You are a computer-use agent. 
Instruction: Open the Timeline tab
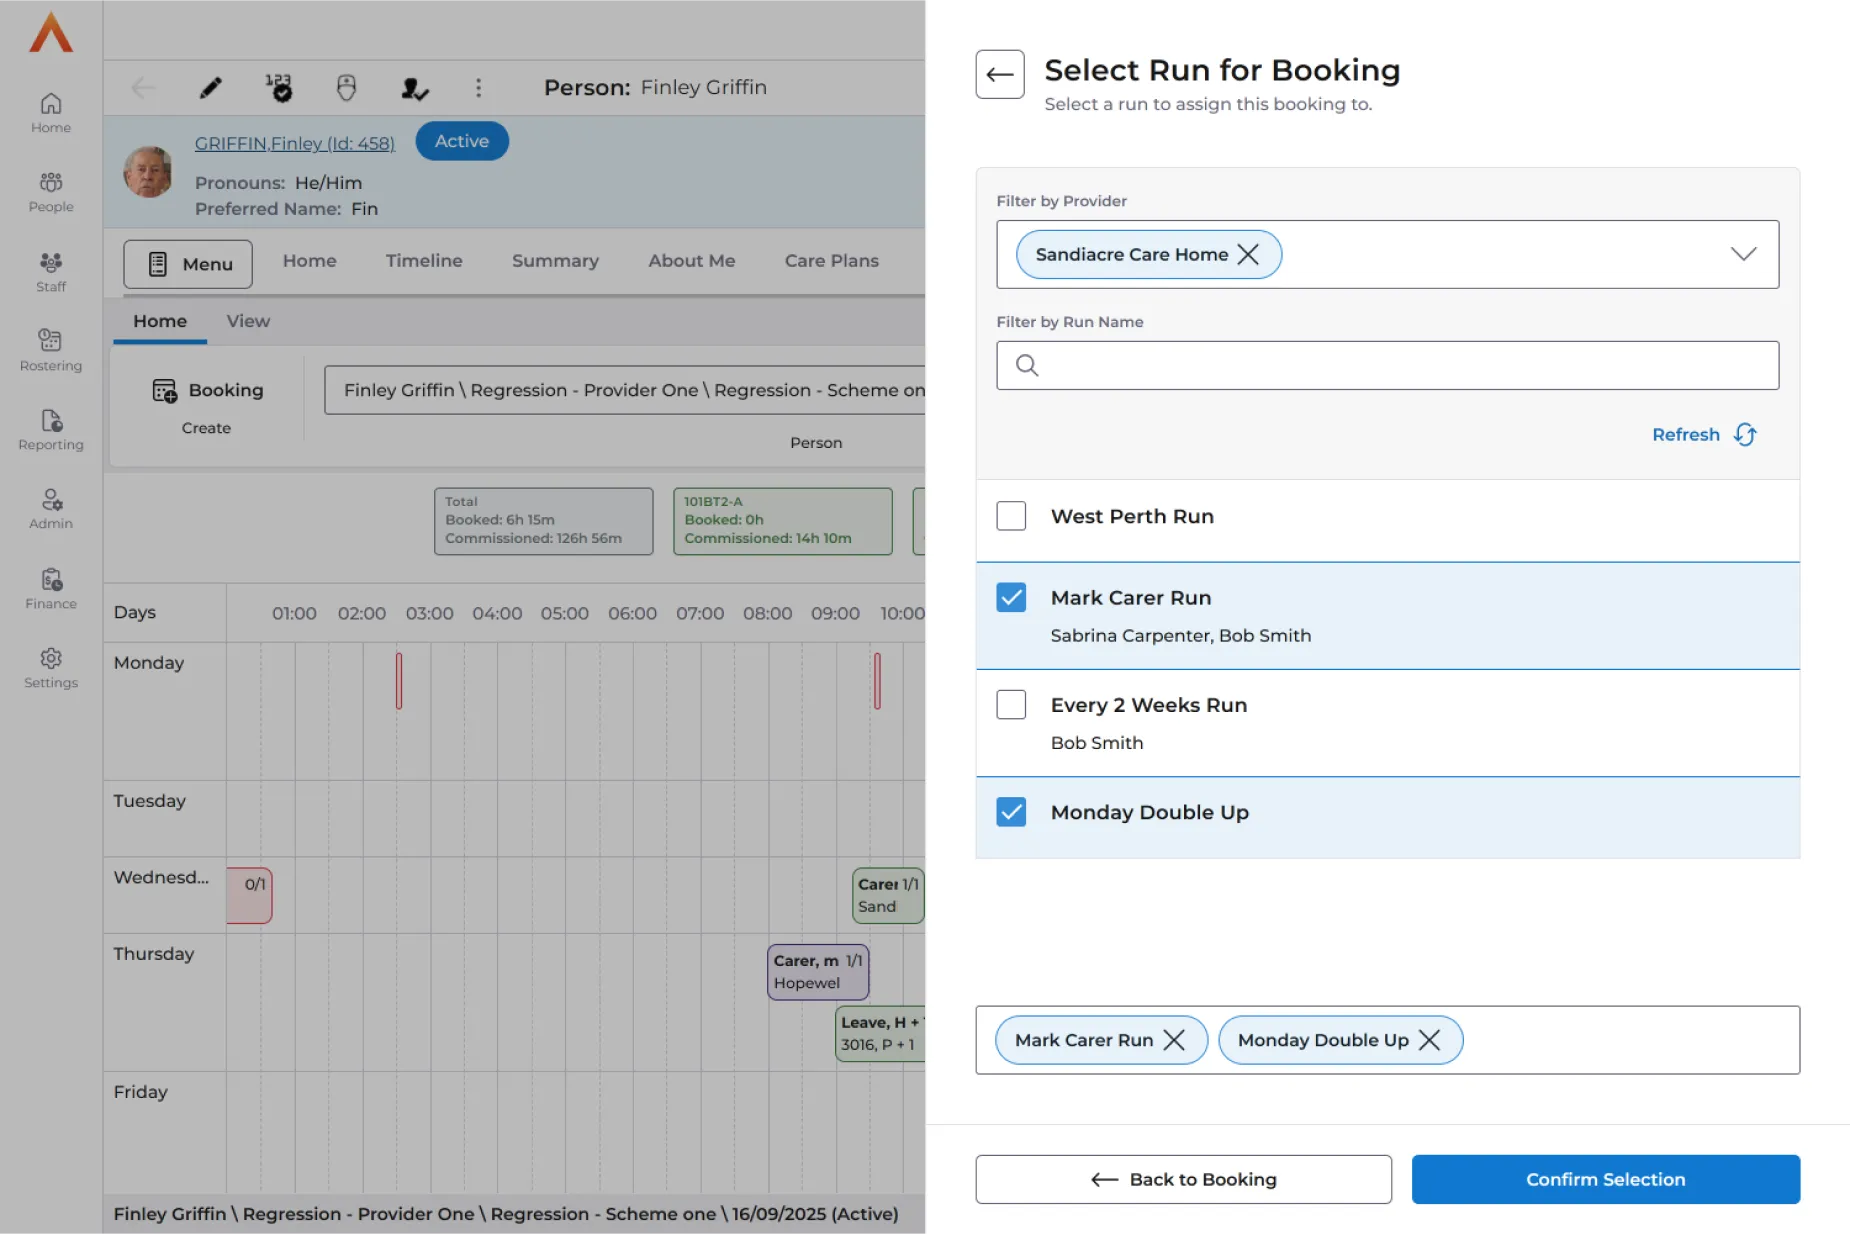point(424,261)
